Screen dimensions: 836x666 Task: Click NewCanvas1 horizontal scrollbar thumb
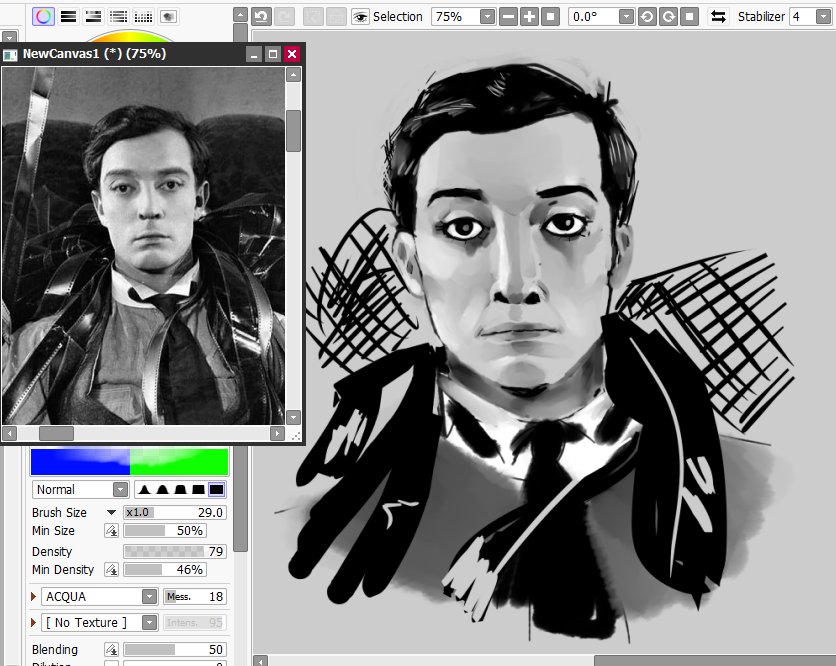(x=57, y=434)
